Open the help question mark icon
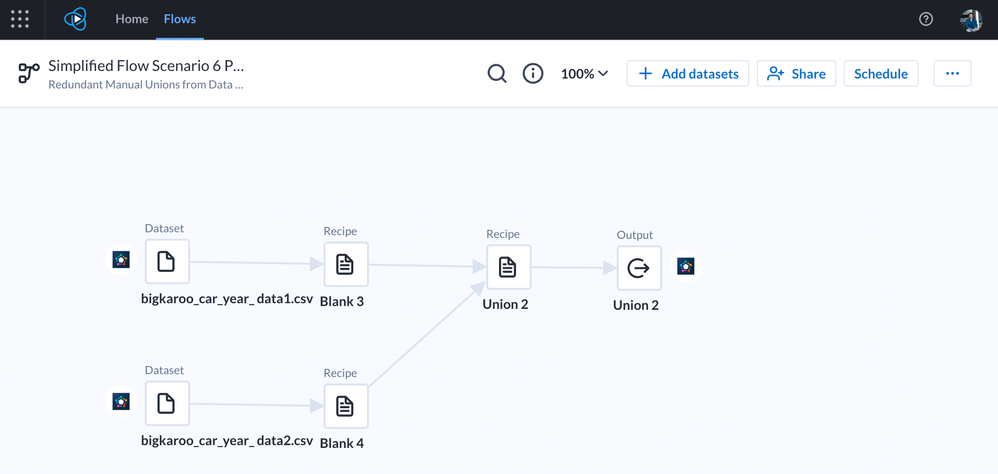998x474 pixels. click(926, 19)
